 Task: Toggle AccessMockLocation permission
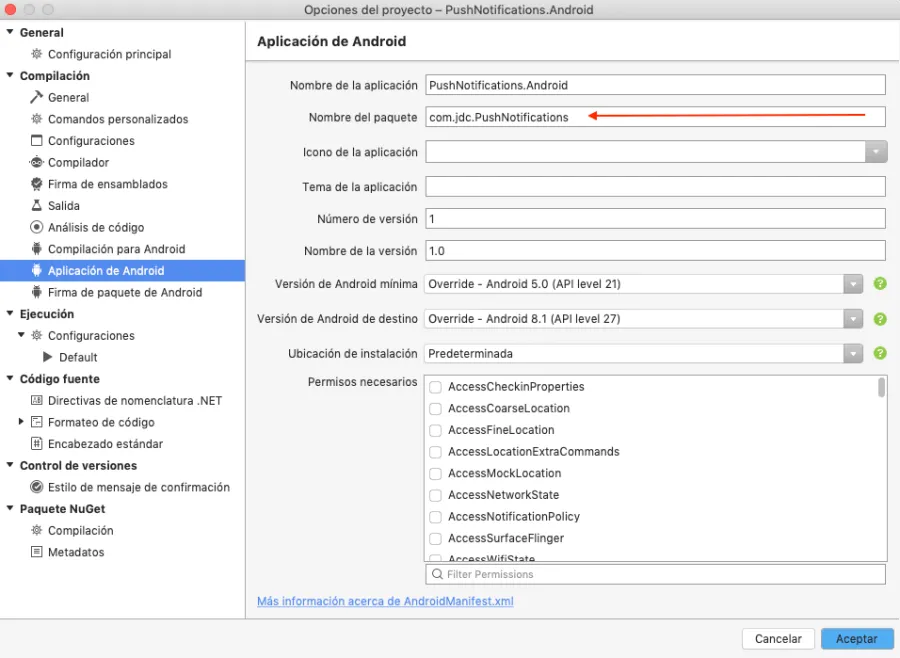(x=436, y=474)
